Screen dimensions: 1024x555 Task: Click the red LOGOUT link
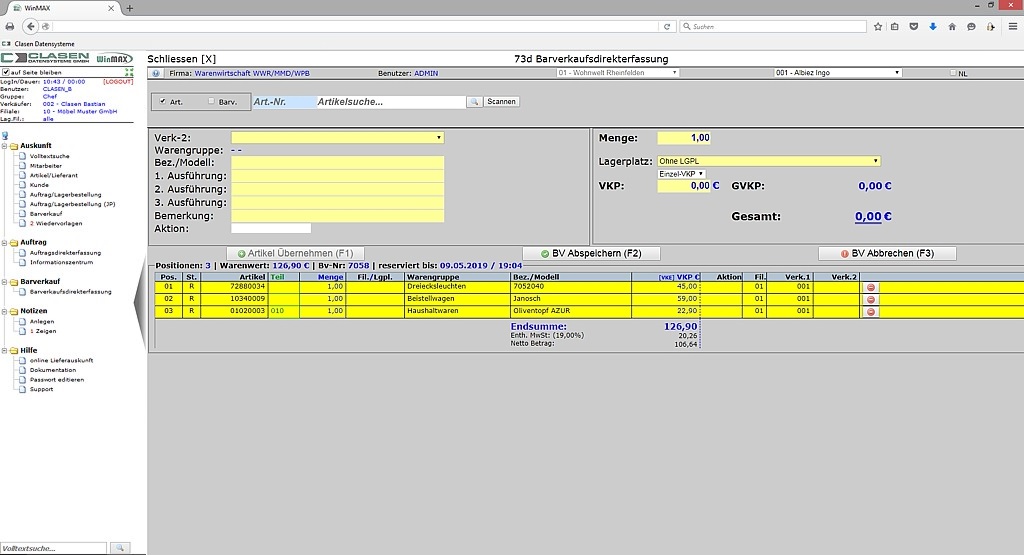118,82
